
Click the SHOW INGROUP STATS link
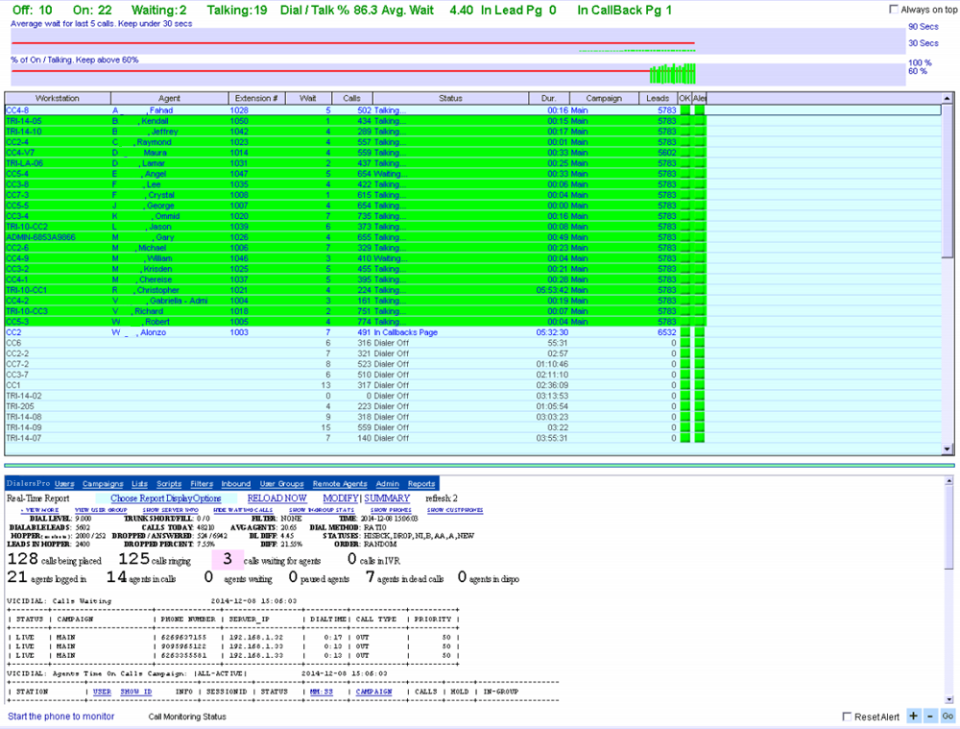[321, 510]
